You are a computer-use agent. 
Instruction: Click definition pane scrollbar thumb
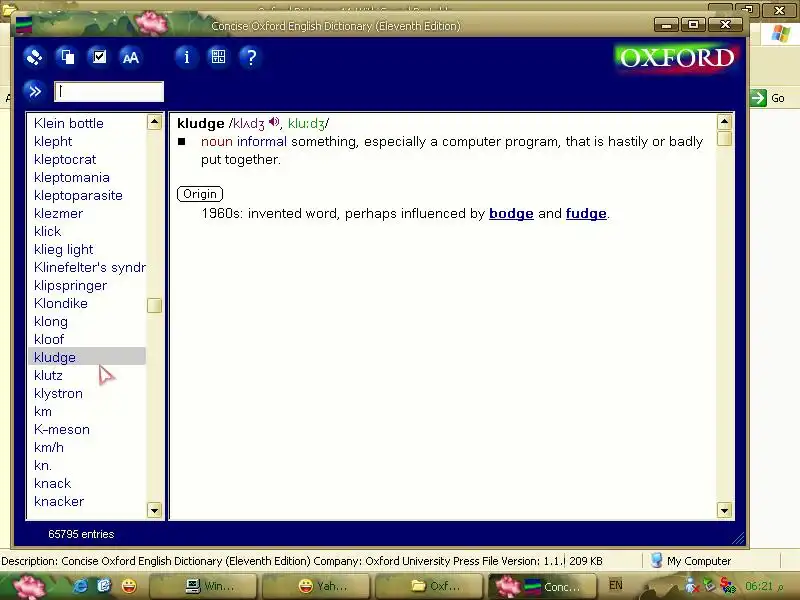click(x=724, y=139)
